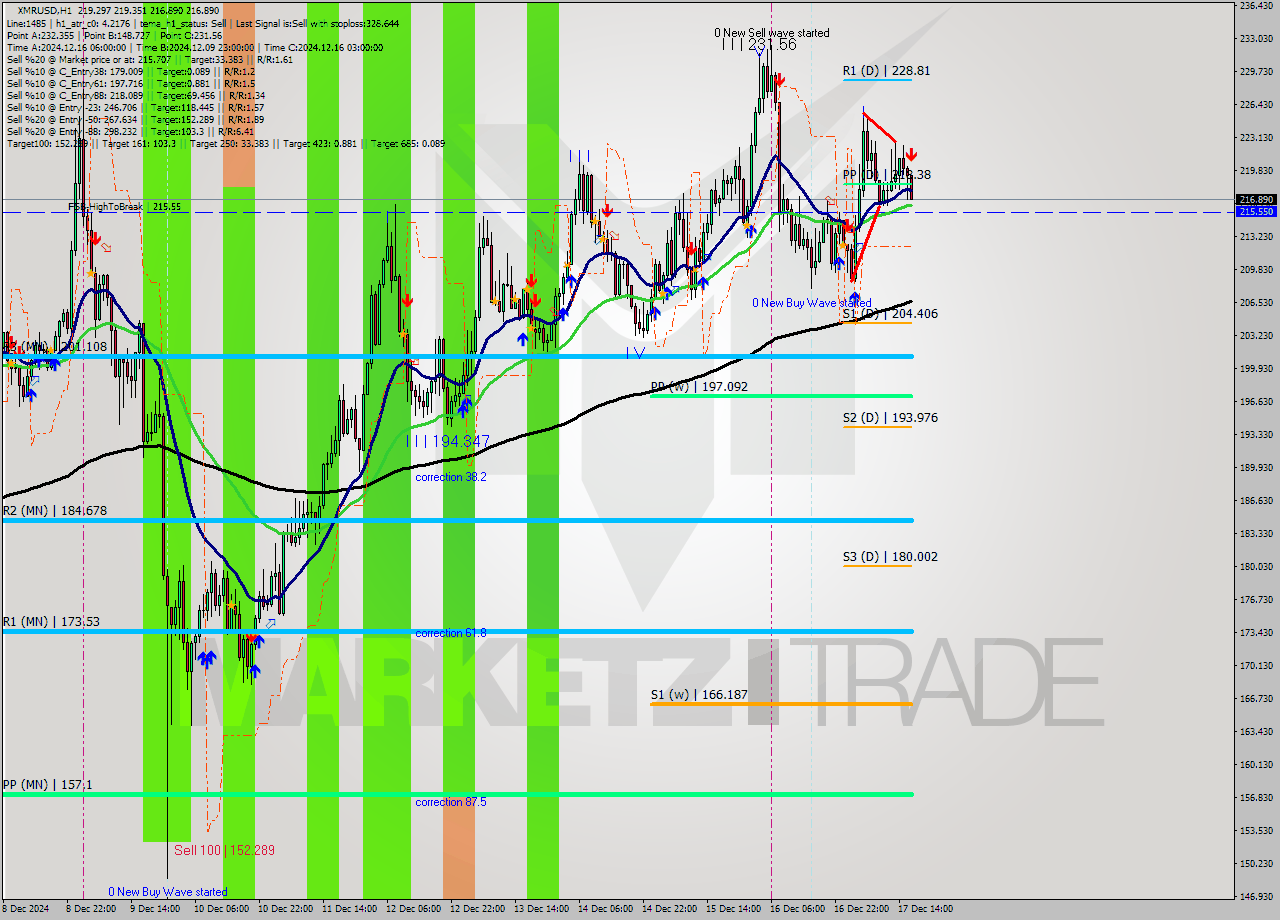
Task: Click the 'R1 (MN) | 173.53' monthly label
Action: 51,622
